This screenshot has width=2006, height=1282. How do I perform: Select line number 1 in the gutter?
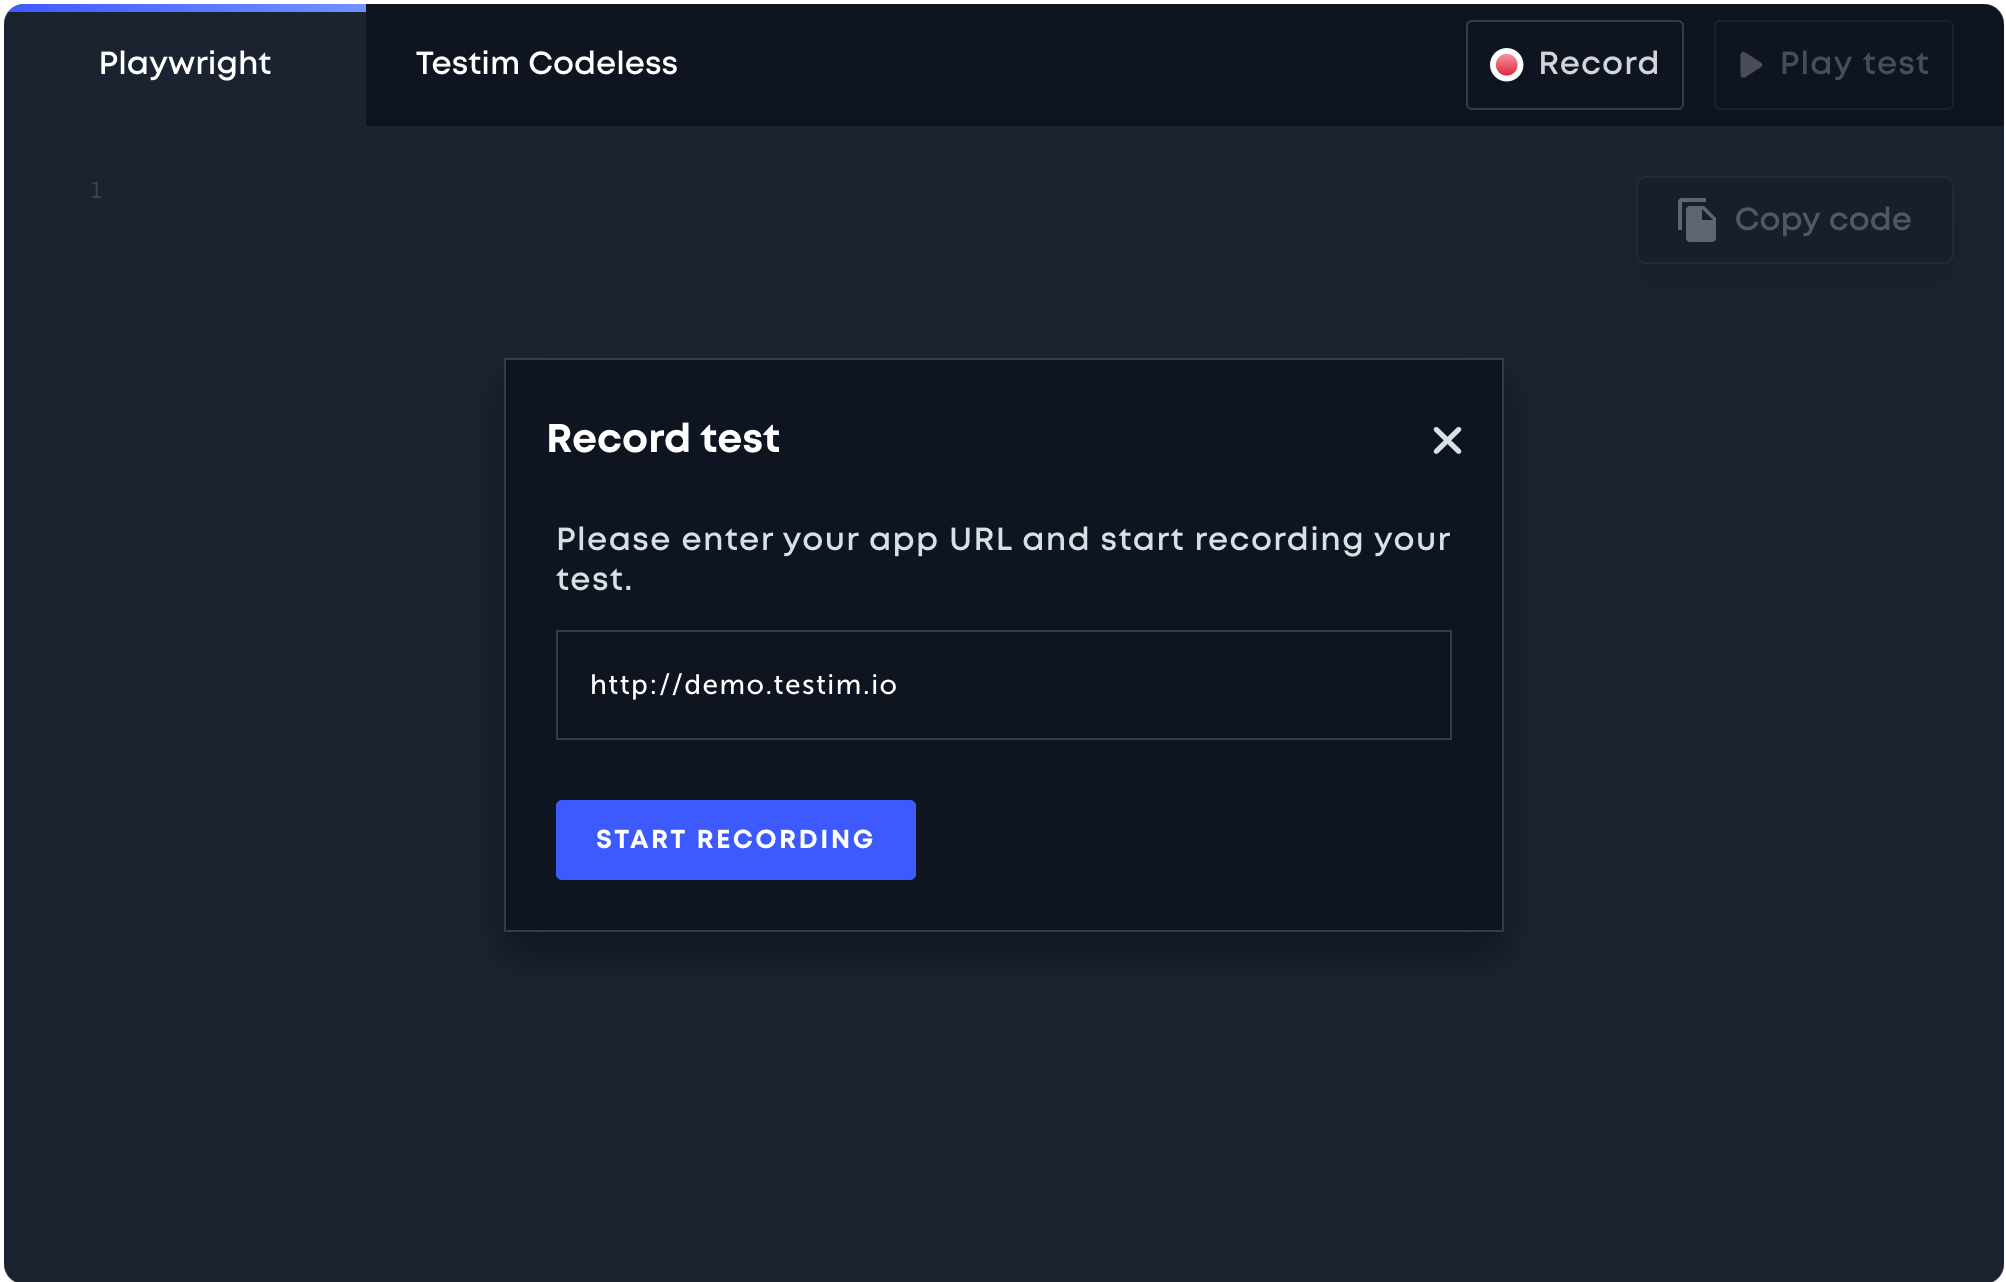[96, 190]
